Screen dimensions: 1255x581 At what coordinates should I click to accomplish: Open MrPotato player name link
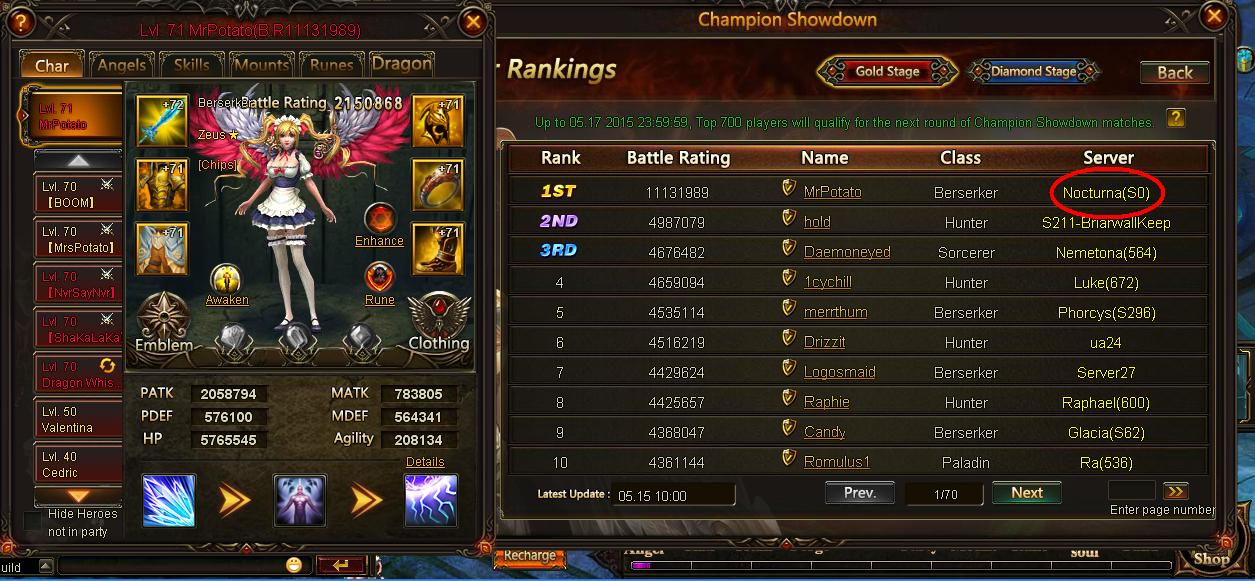tap(832, 191)
